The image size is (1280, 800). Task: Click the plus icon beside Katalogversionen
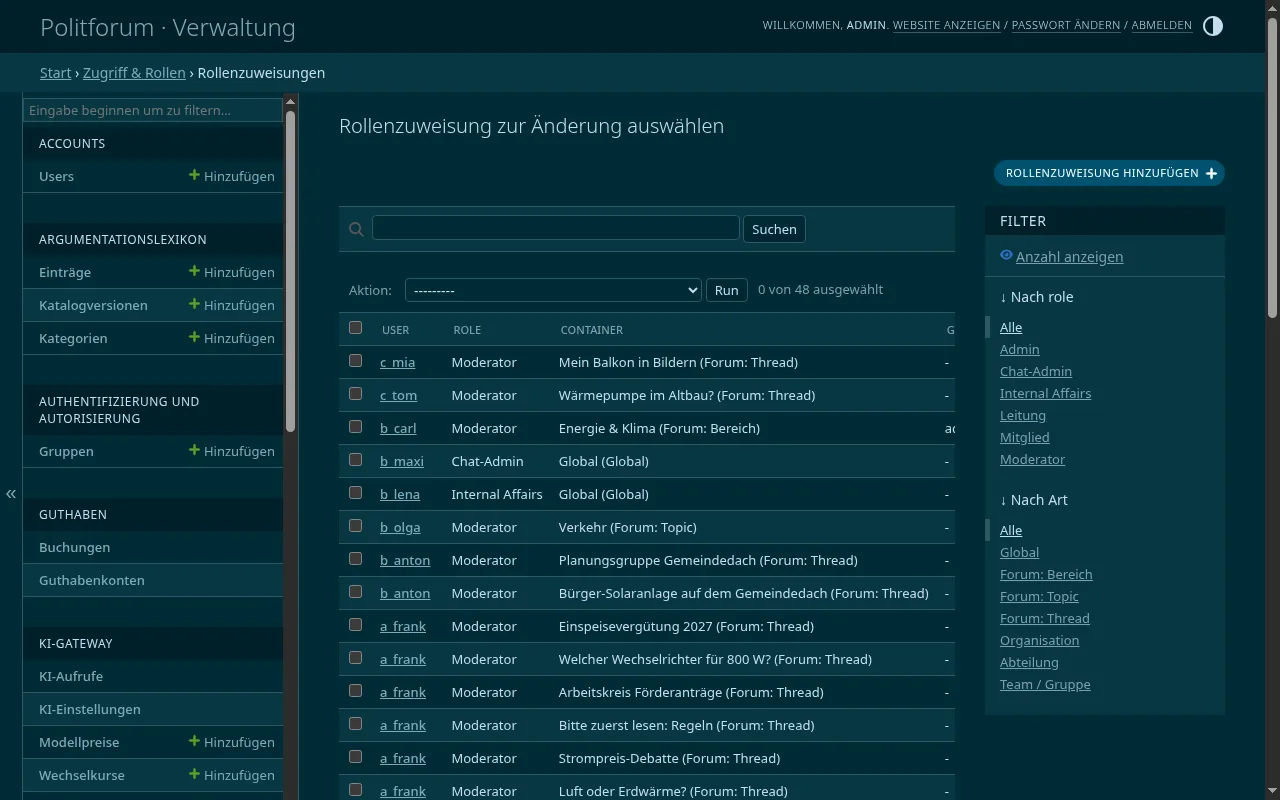click(x=194, y=304)
